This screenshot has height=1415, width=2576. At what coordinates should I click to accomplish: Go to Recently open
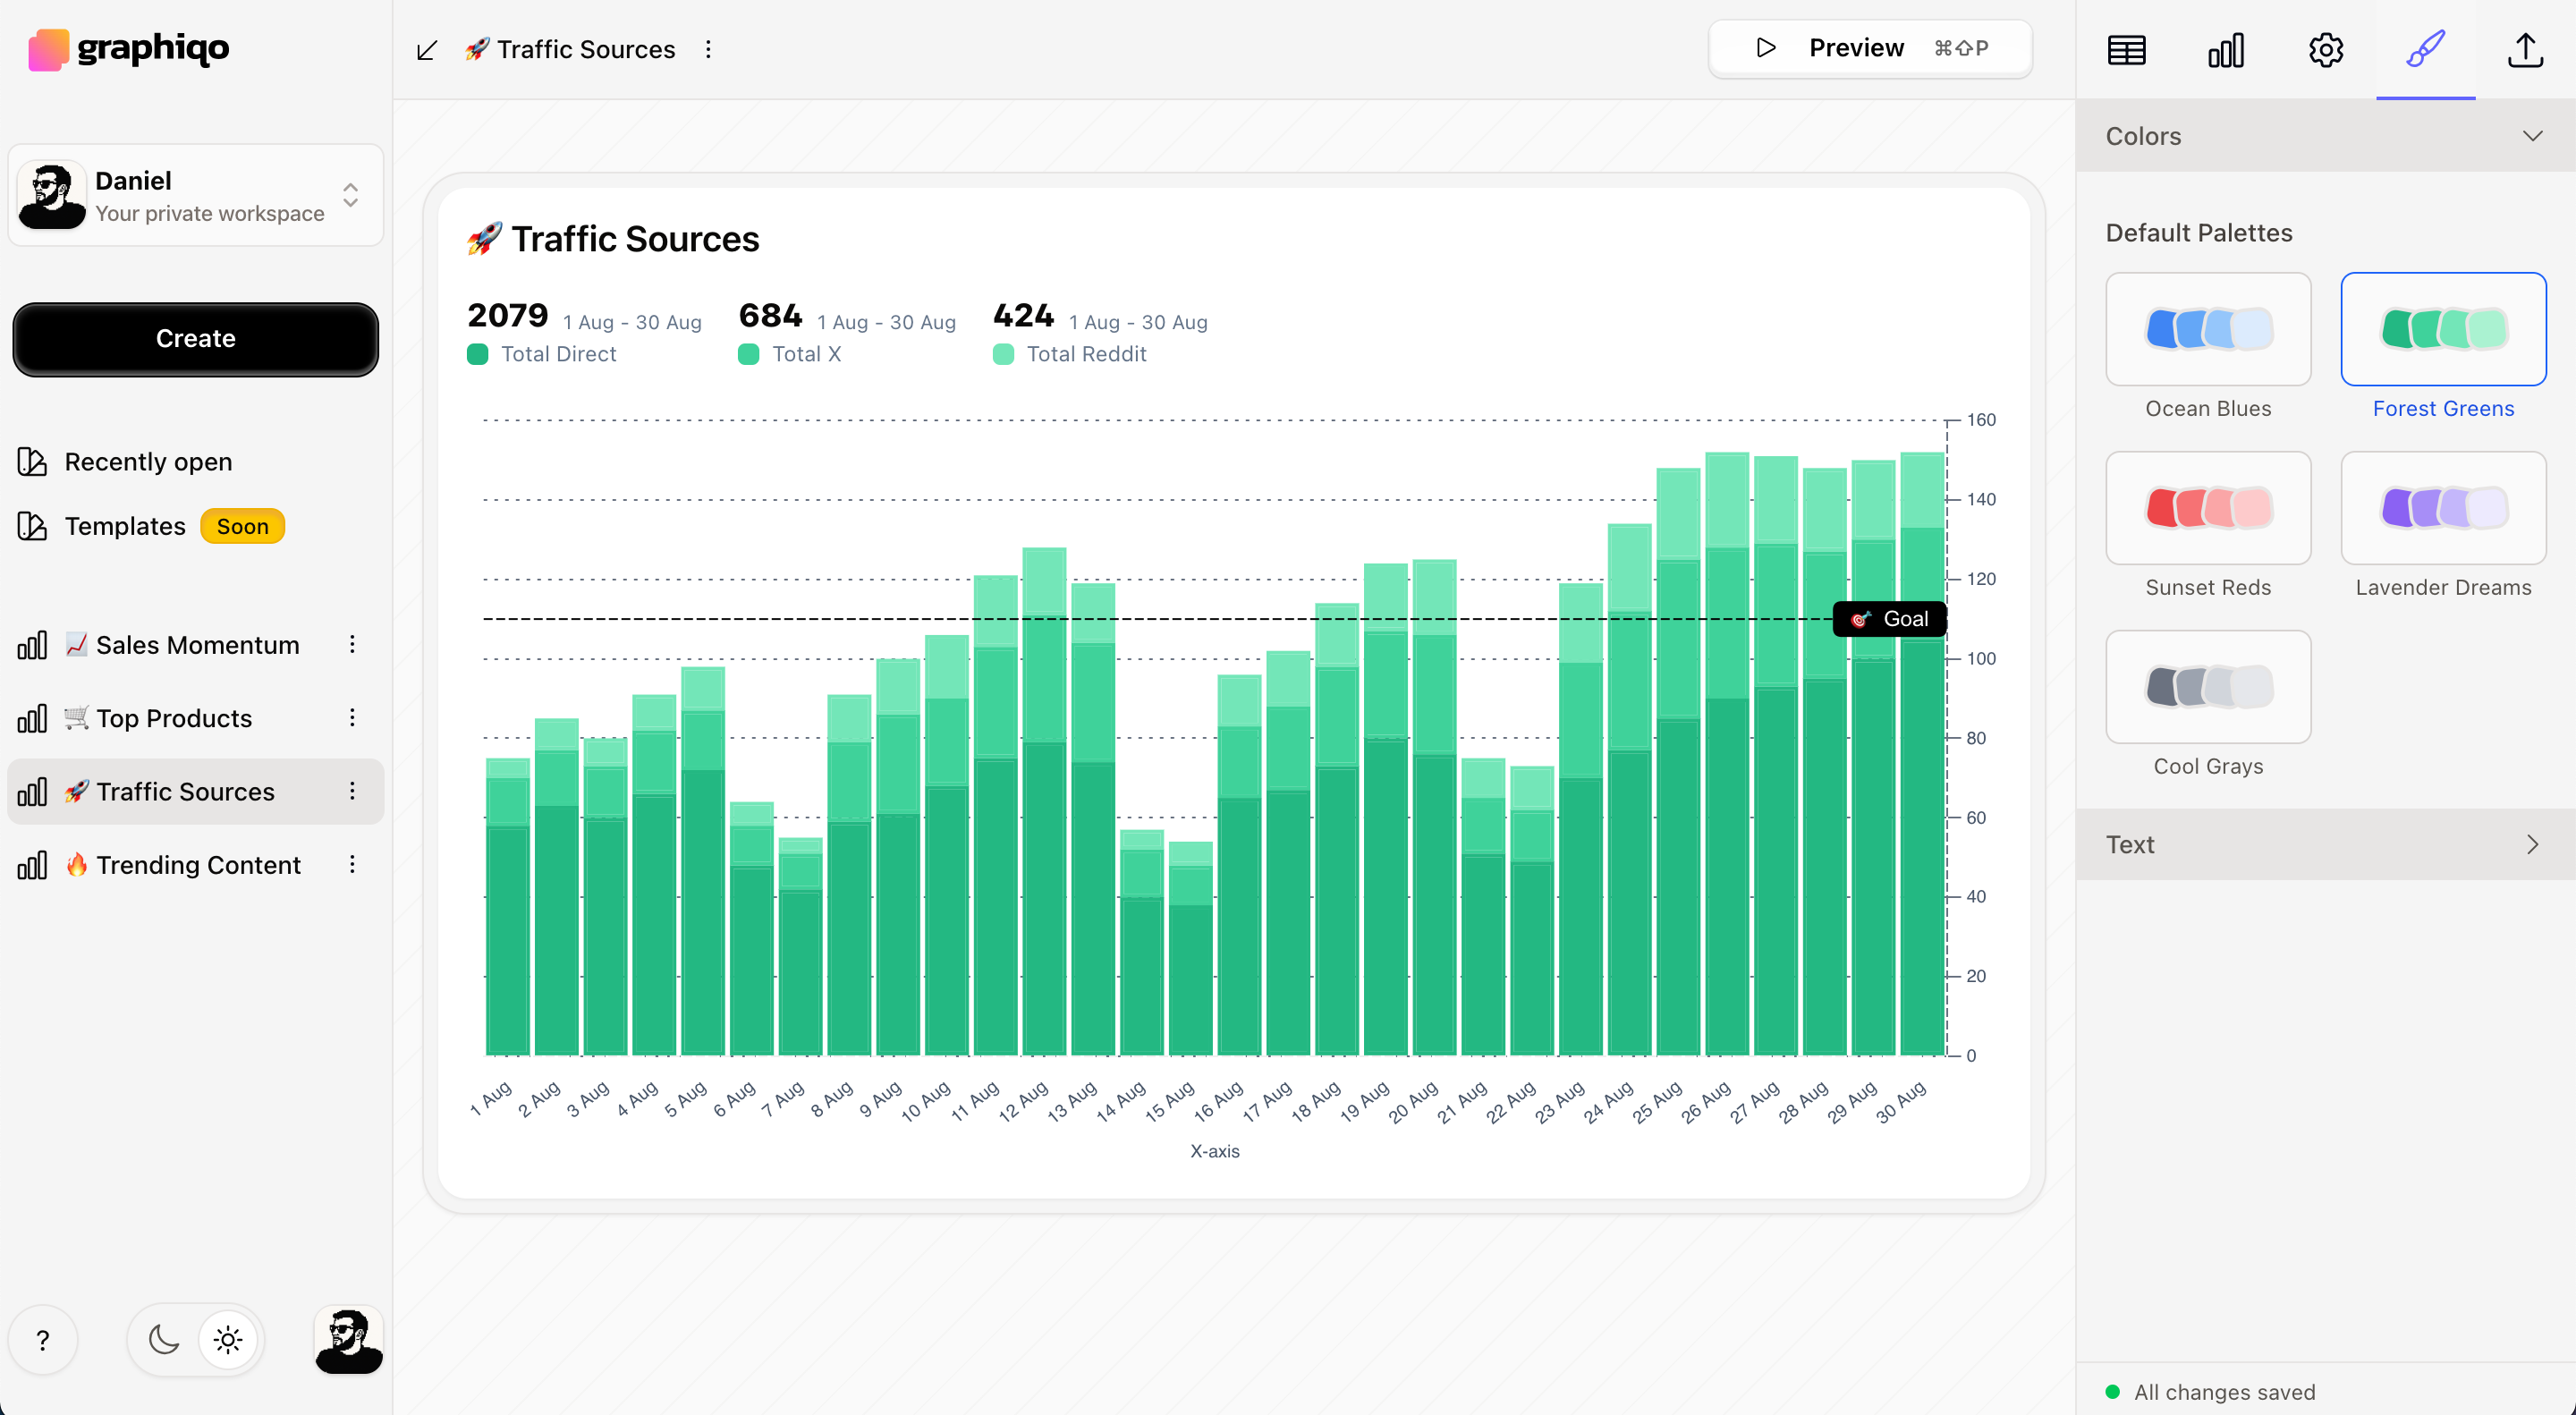[148, 462]
